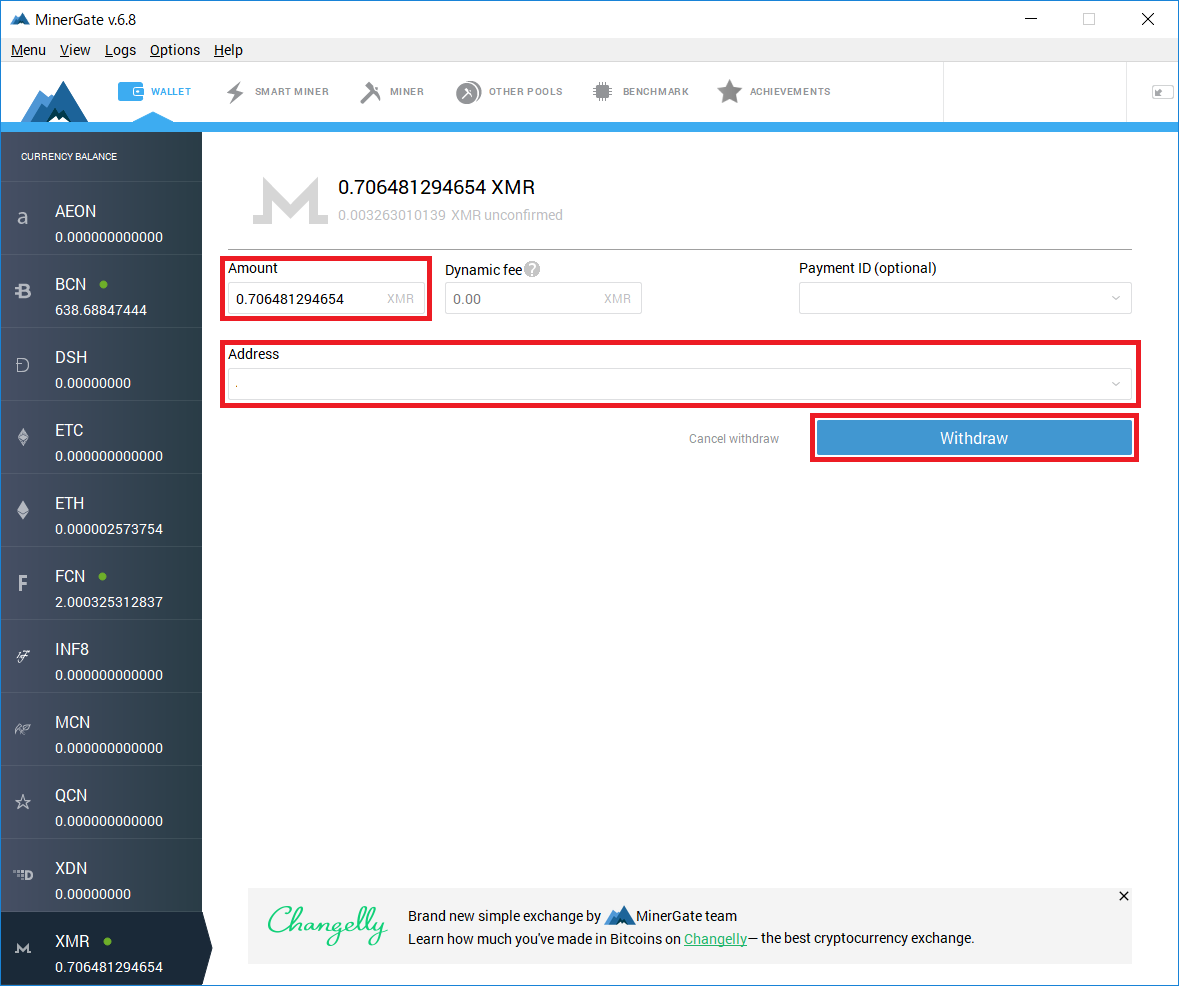Expand the Address dropdown arrow
Viewport: 1179px width, 986px height.
coord(1116,384)
